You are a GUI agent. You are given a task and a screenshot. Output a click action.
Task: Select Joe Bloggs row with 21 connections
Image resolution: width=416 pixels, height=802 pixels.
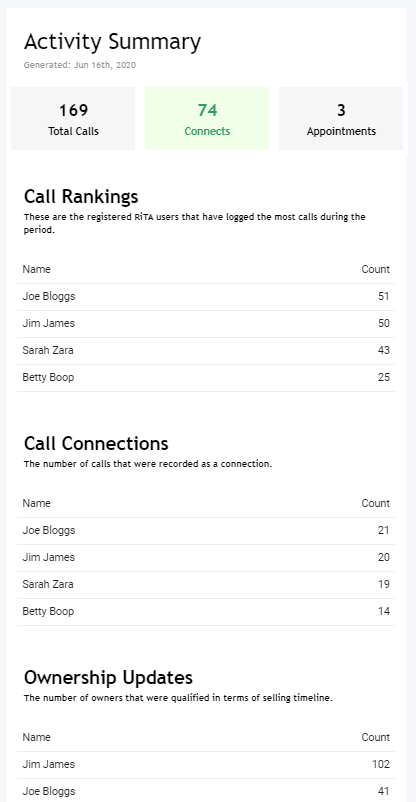click(x=206, y=531)
